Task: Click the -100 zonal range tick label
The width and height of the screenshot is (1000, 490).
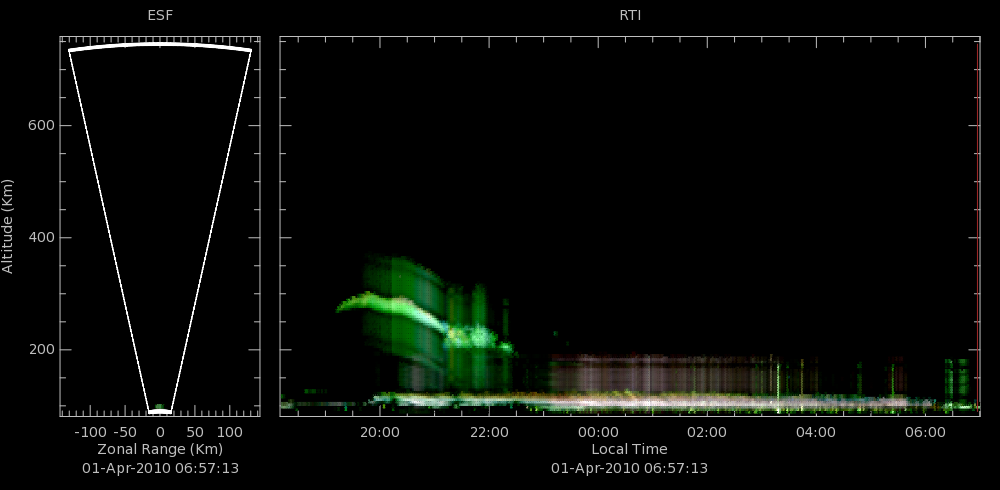Action: (89, 433)
